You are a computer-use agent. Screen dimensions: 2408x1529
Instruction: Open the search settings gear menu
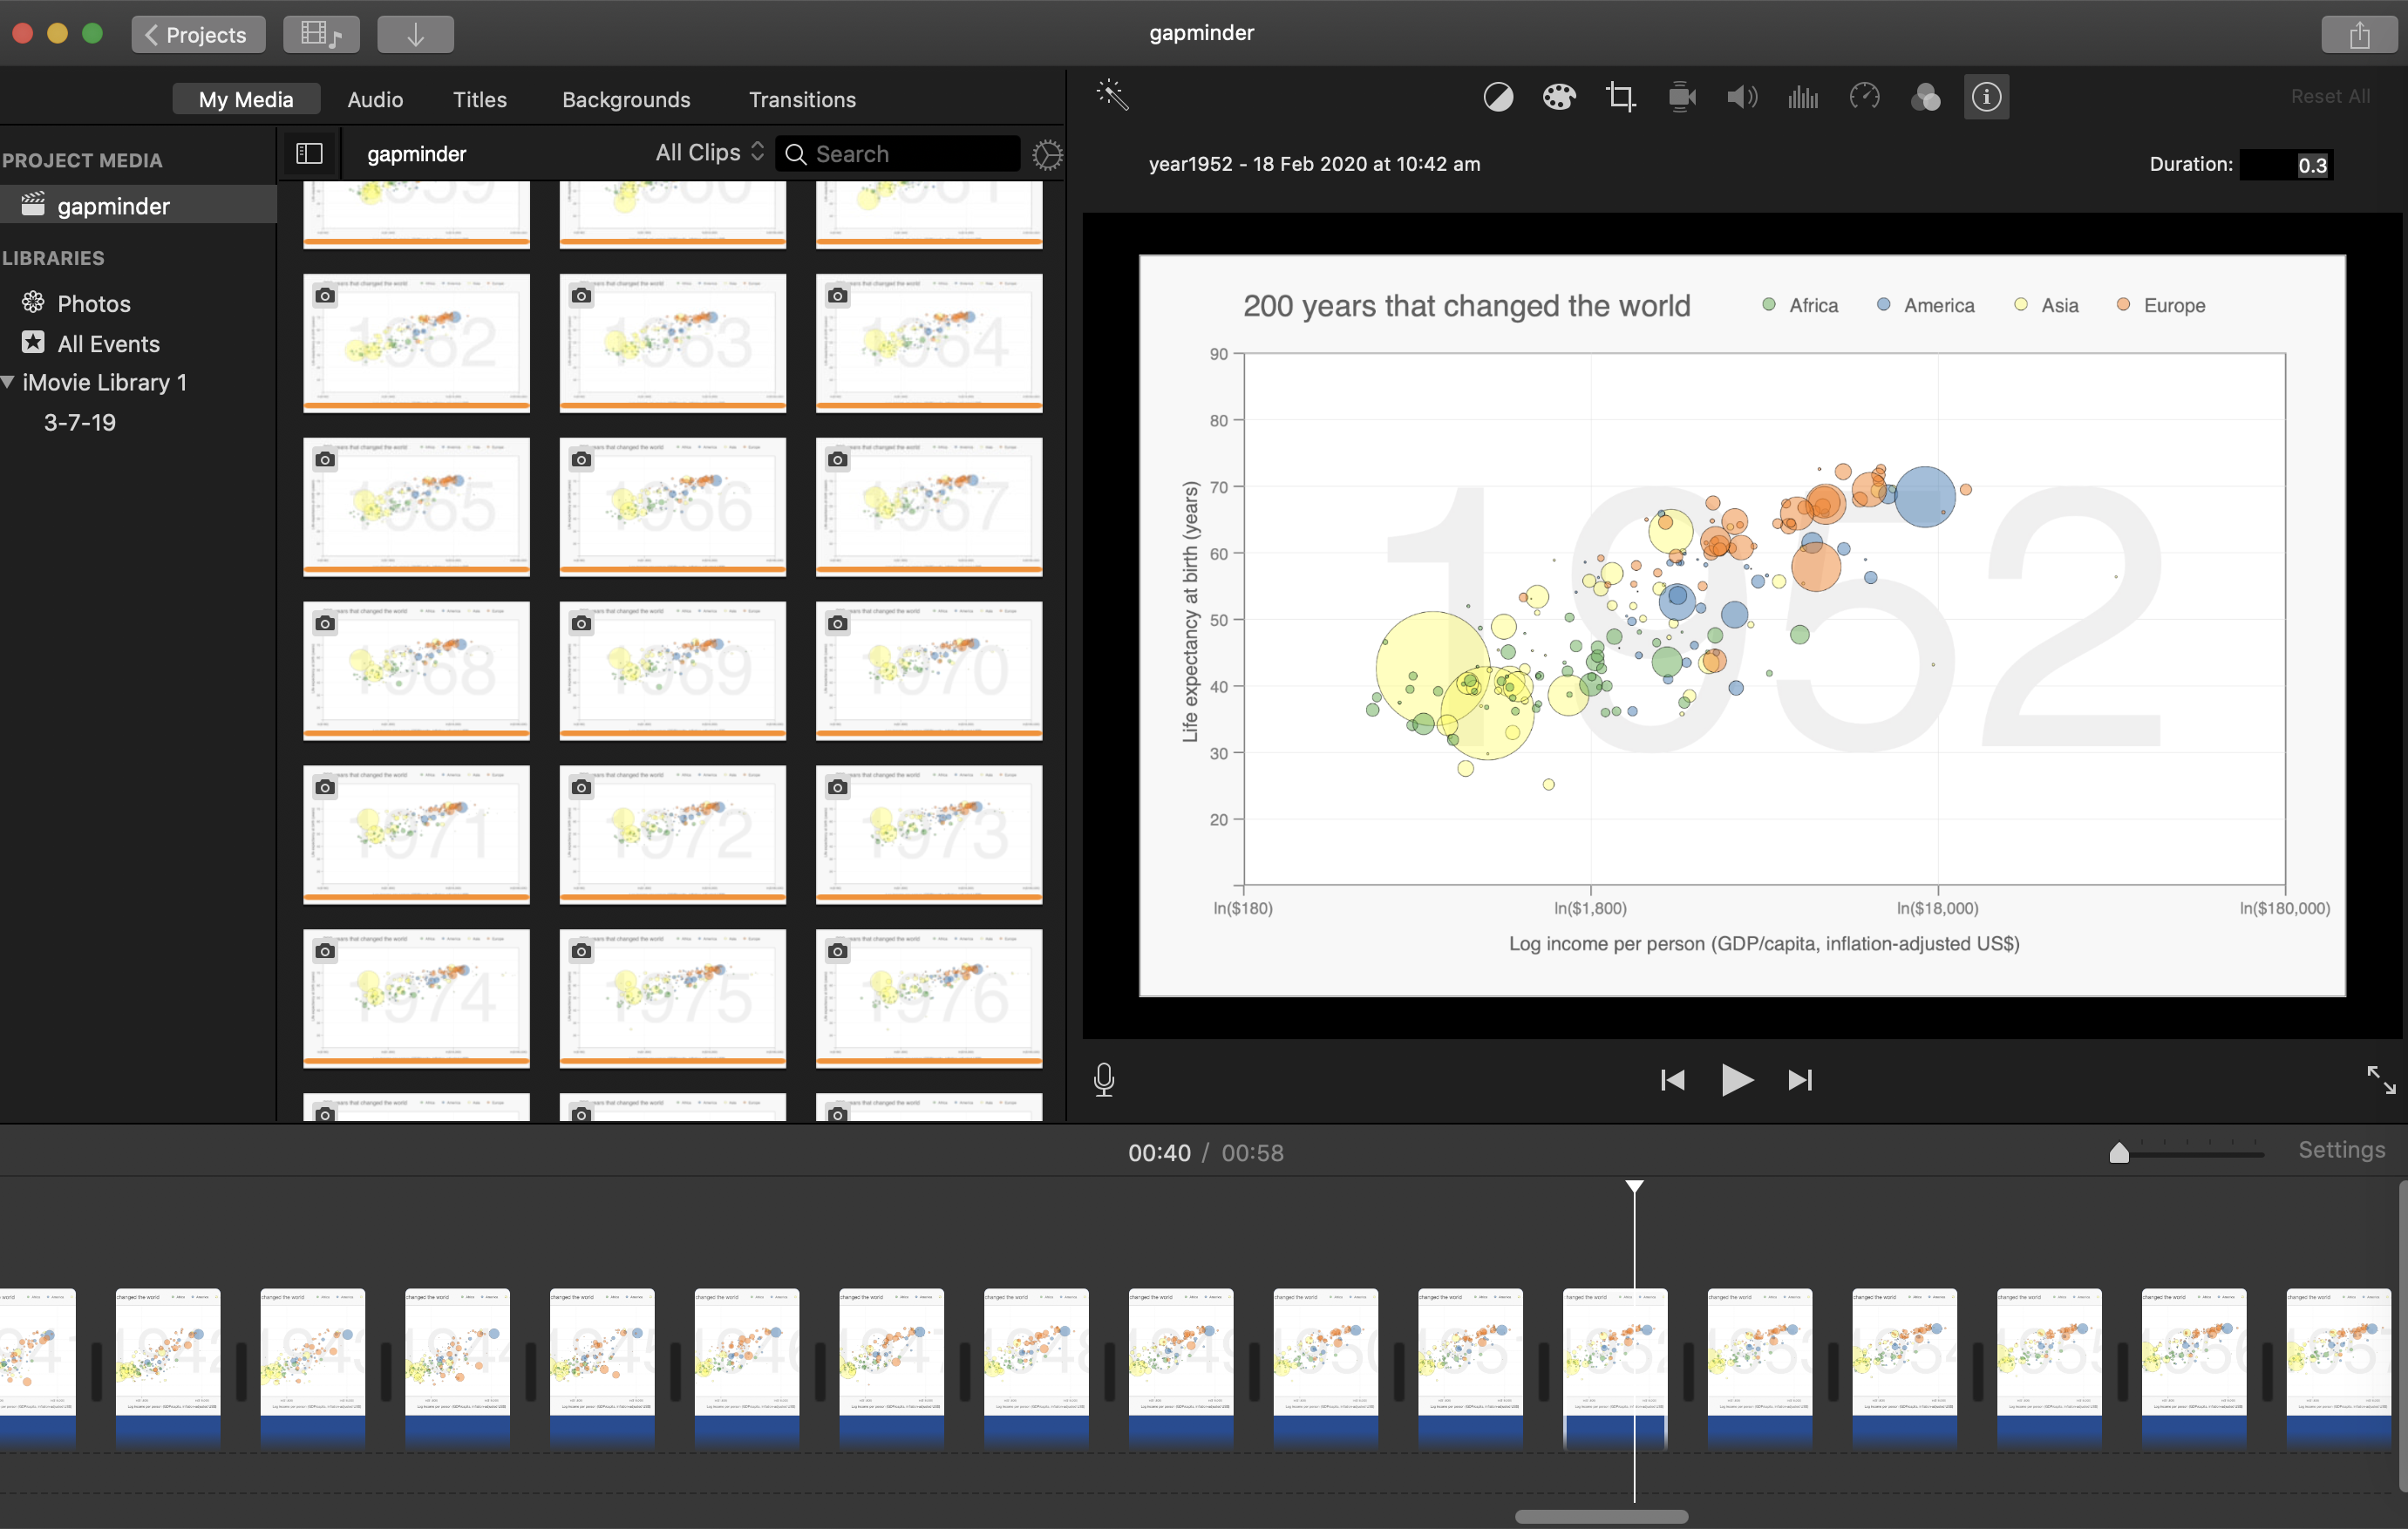(x=1047, y=155)
